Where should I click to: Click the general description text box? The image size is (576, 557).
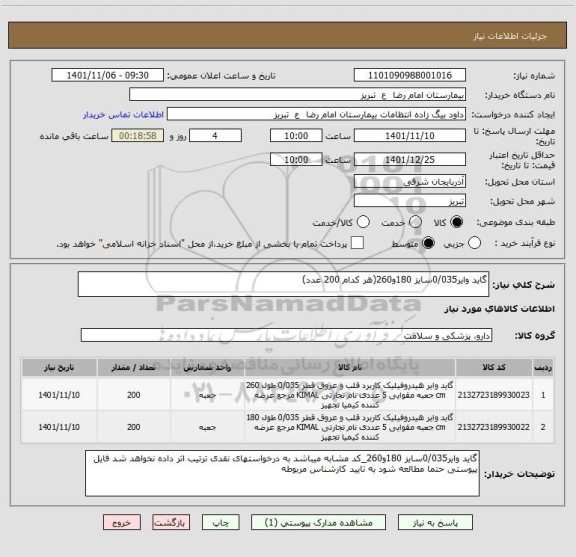coord(283,284)
